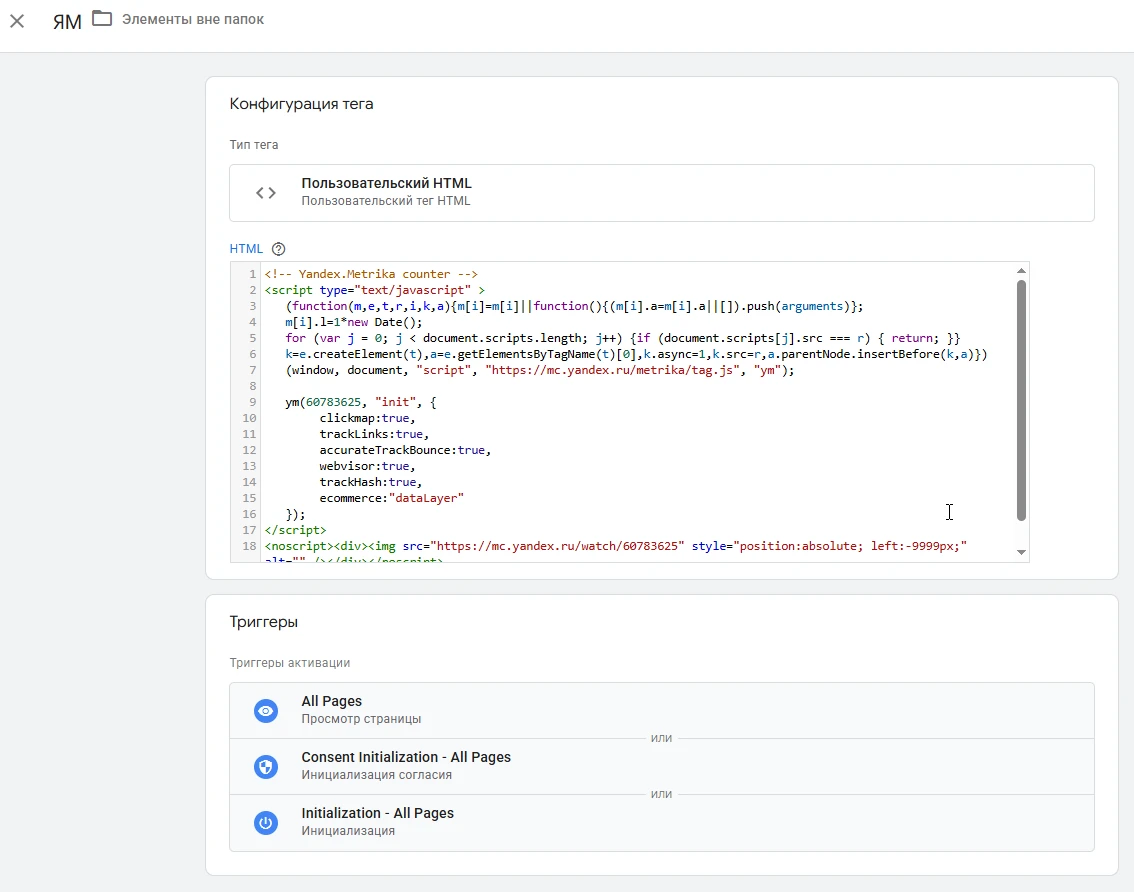Open Consent Initialization - All Pages trigger

coord(662,766)
